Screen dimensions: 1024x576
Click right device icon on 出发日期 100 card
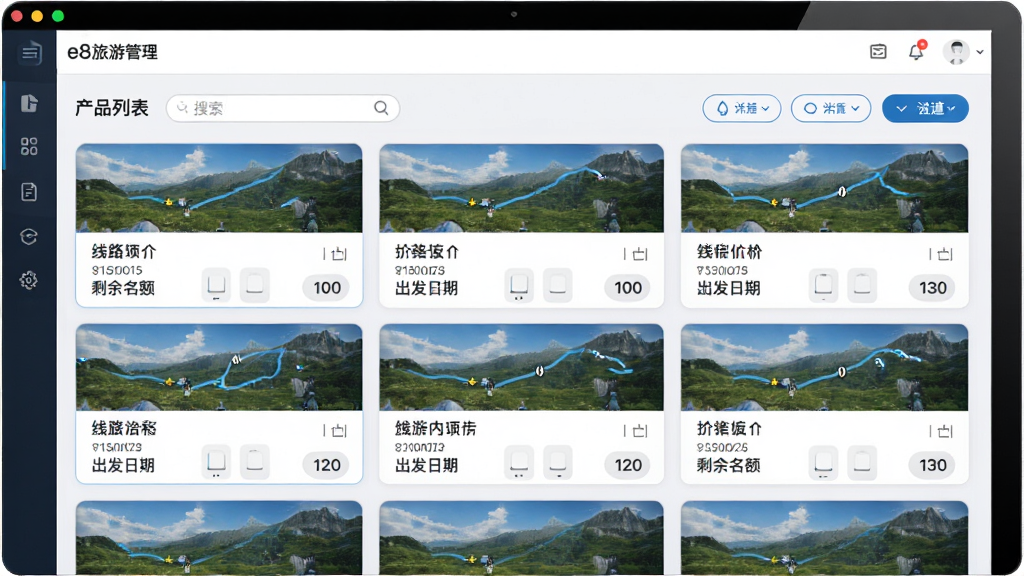(x=558, y=285)
